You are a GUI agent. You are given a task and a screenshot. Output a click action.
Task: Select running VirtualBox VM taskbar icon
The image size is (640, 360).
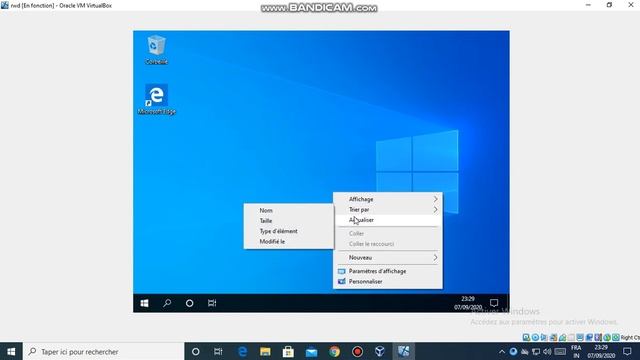click(x=404, y=351)
